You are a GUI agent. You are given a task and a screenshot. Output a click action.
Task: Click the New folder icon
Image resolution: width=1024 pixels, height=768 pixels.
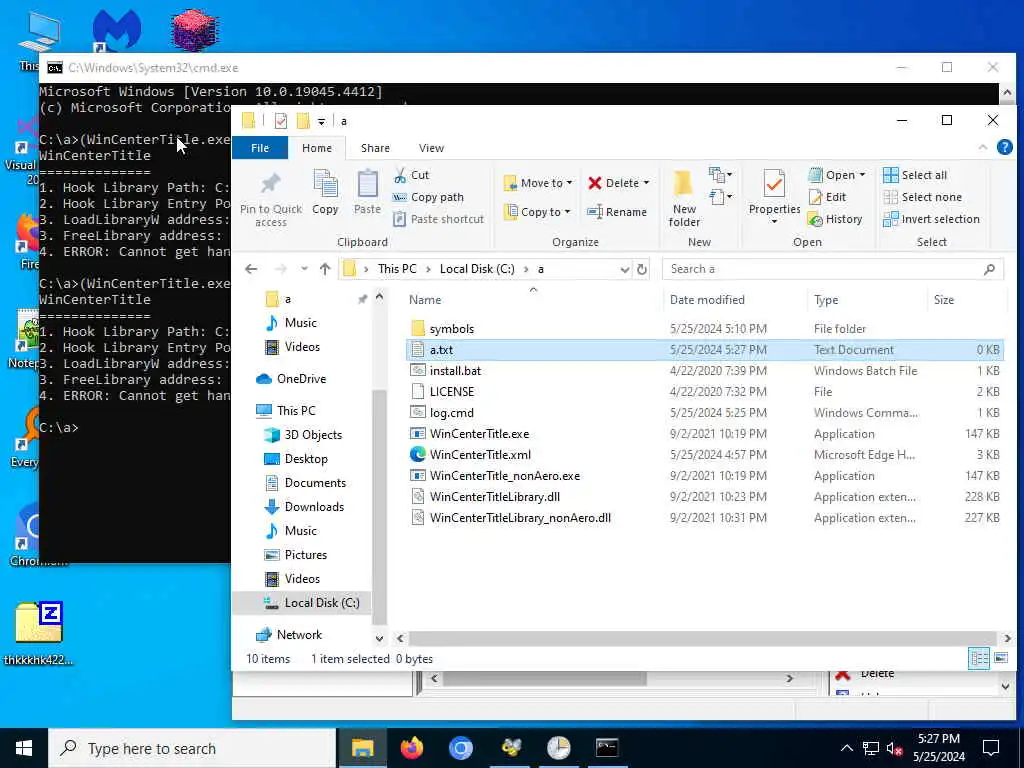tap(683, 184)
